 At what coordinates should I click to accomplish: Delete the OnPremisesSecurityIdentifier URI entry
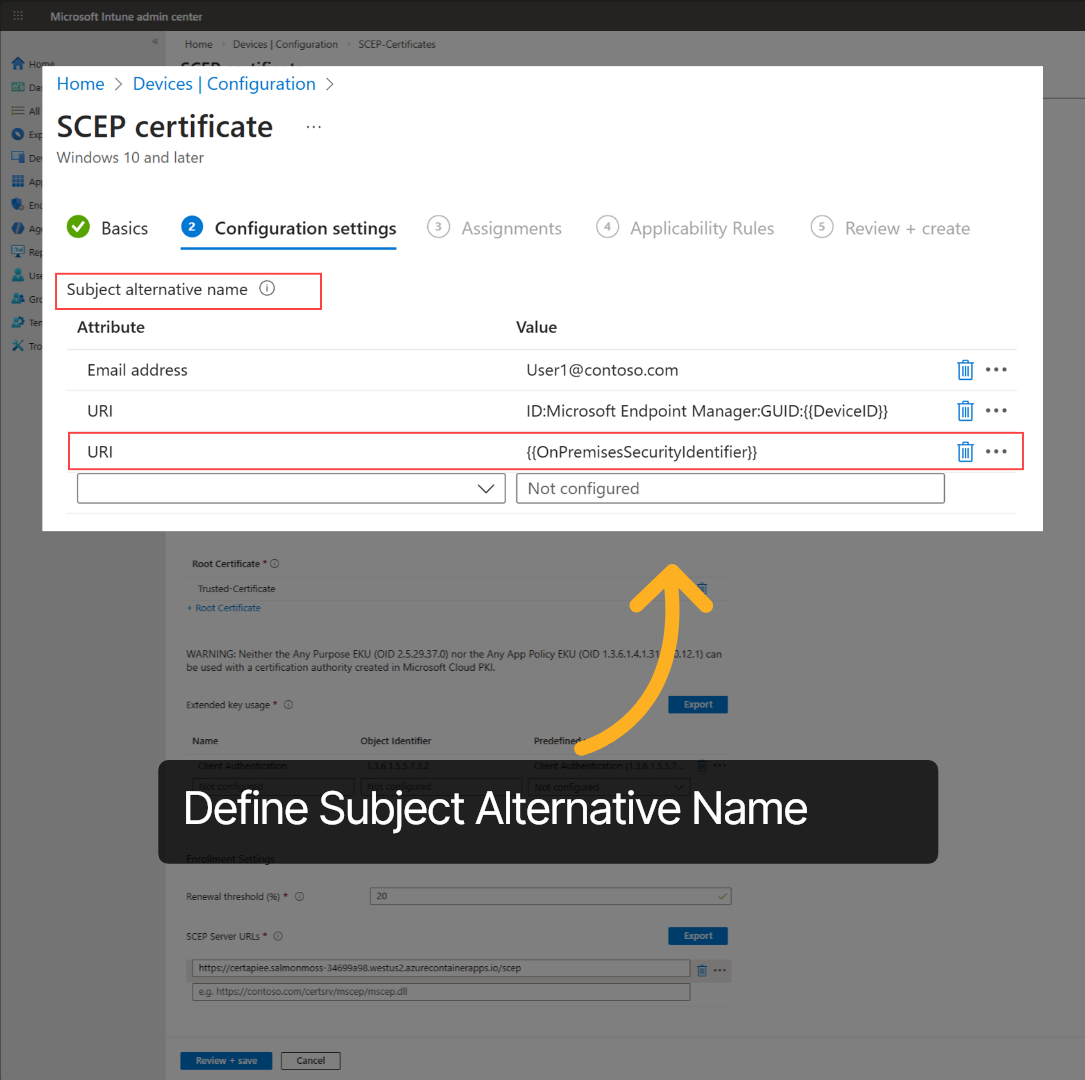point(964,451)
